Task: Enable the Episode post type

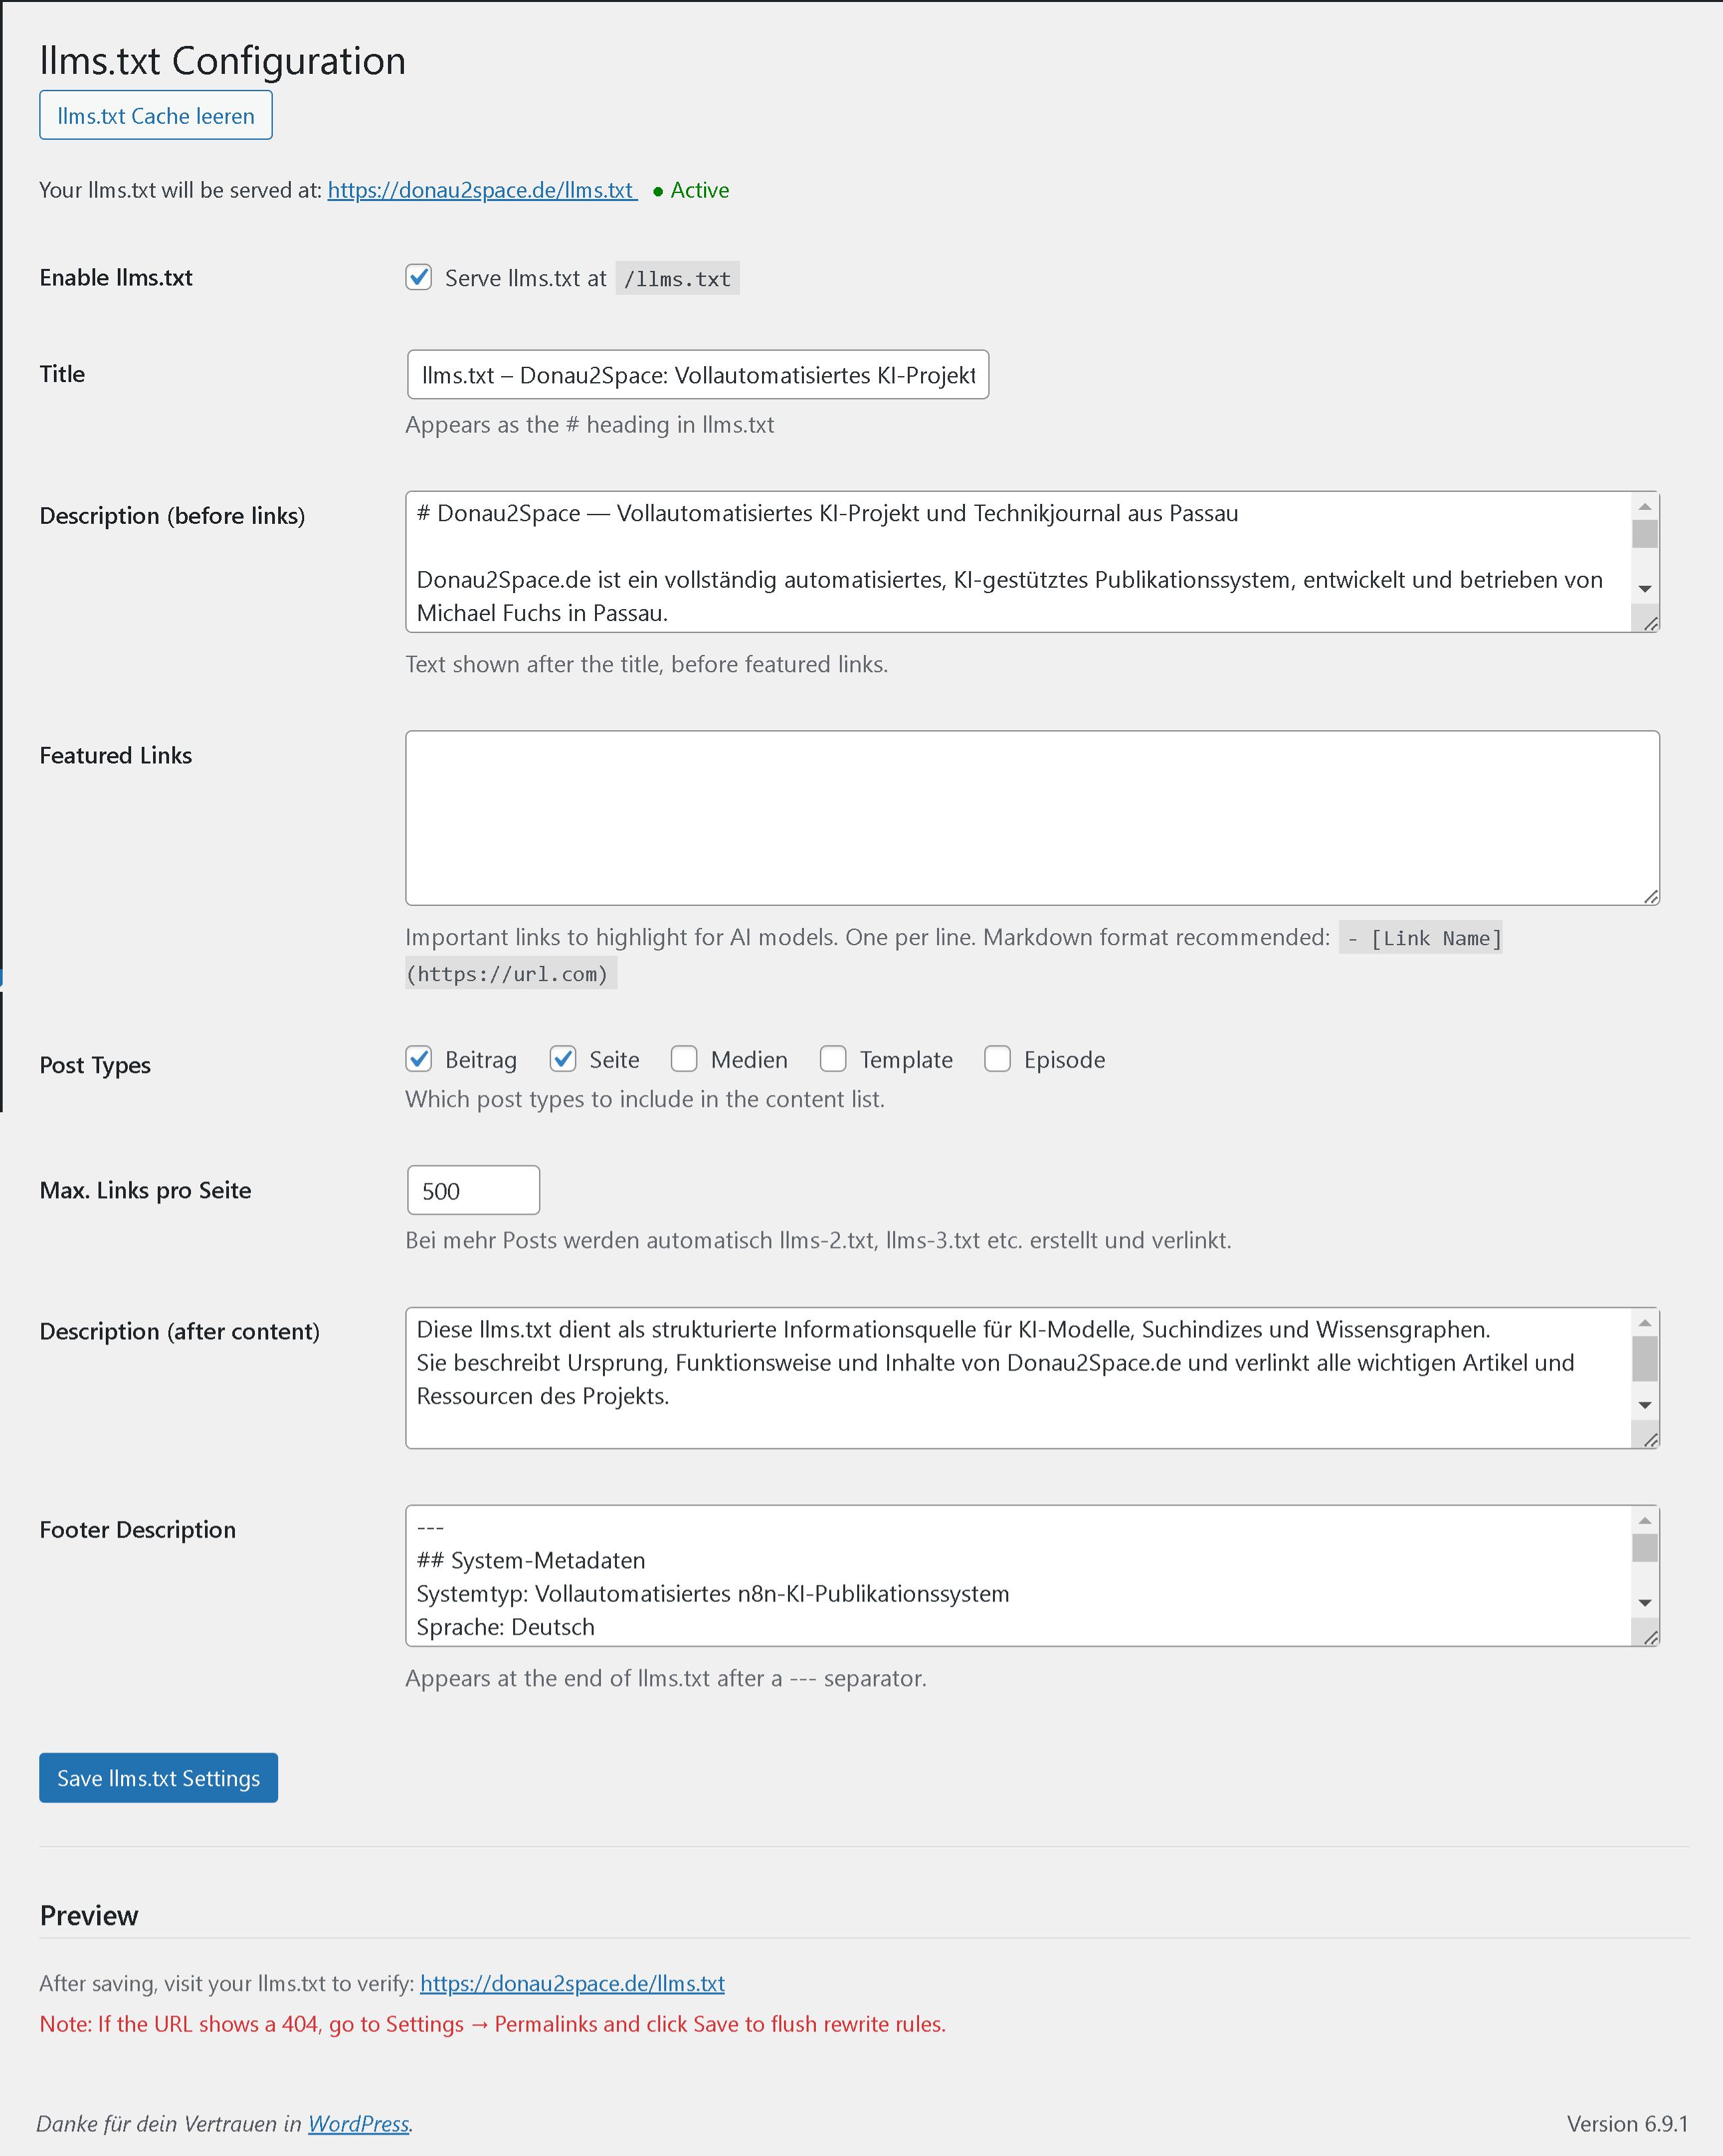Action: click(997, 1059)
